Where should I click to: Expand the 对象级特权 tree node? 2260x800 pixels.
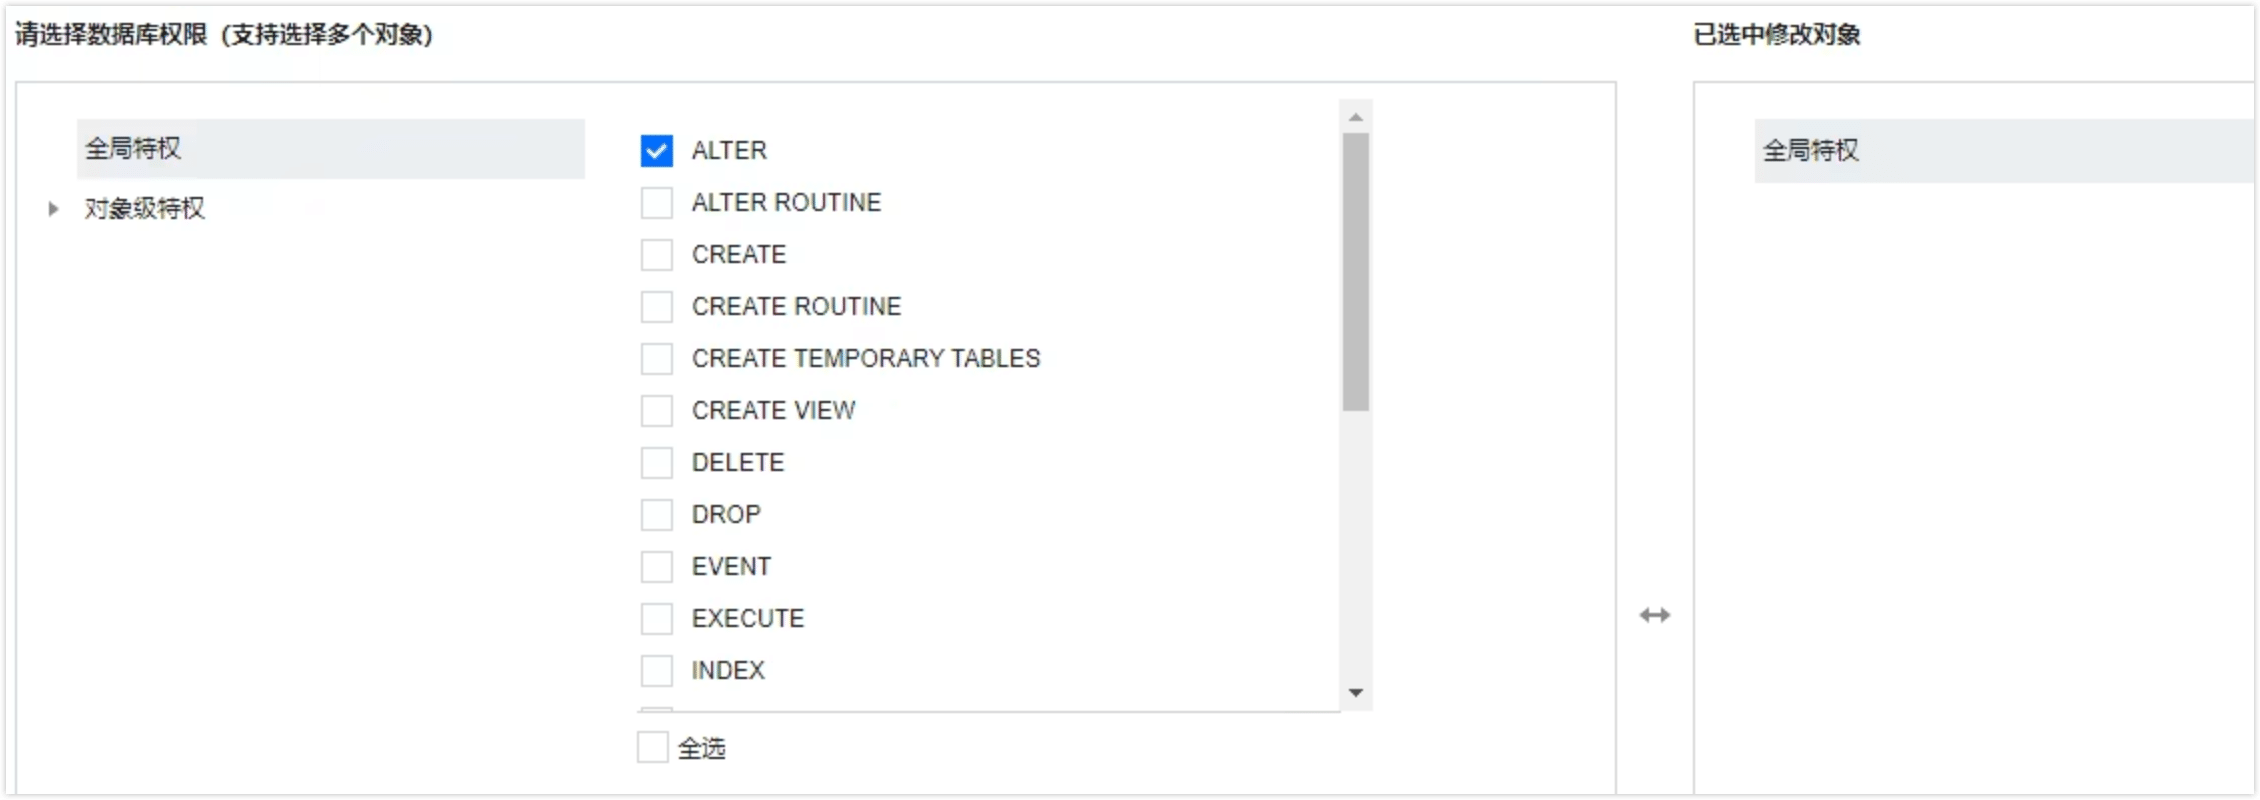53,209
